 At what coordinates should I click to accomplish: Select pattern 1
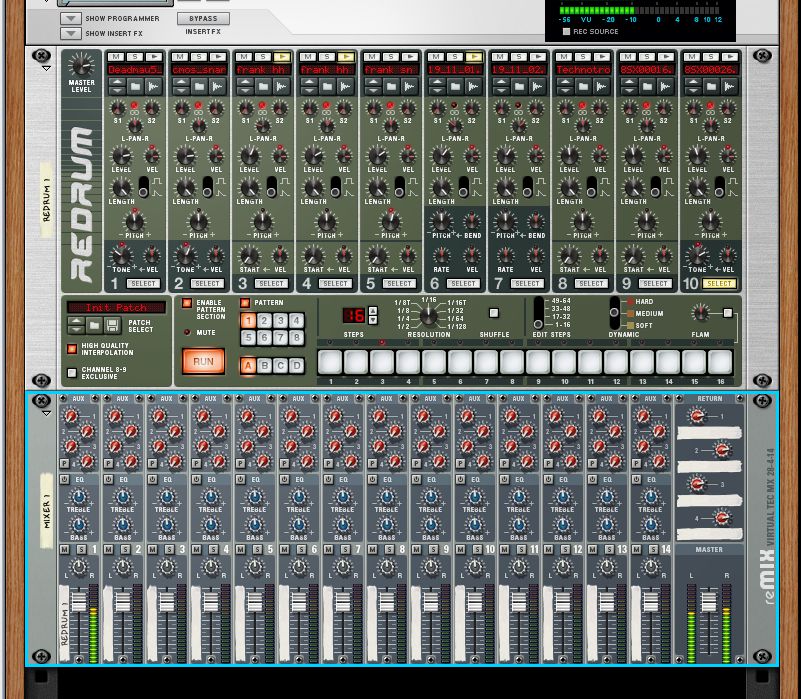[248, 320]
